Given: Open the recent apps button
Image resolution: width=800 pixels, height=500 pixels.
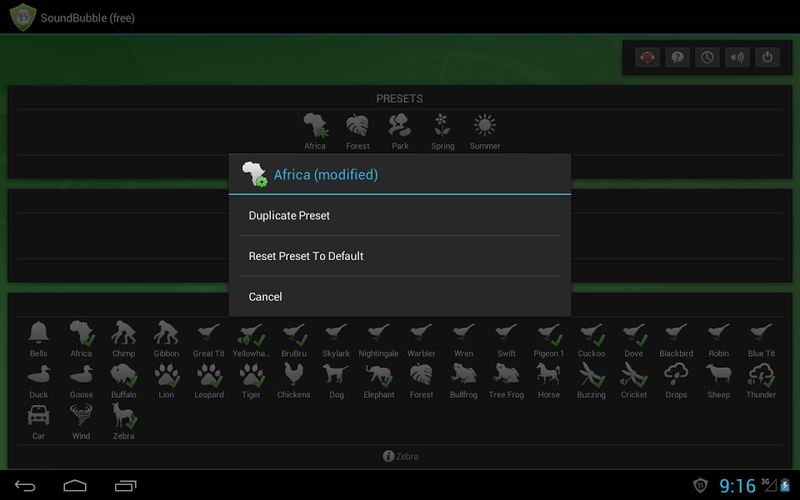Looking at the screenshot, I should [126, 486].
